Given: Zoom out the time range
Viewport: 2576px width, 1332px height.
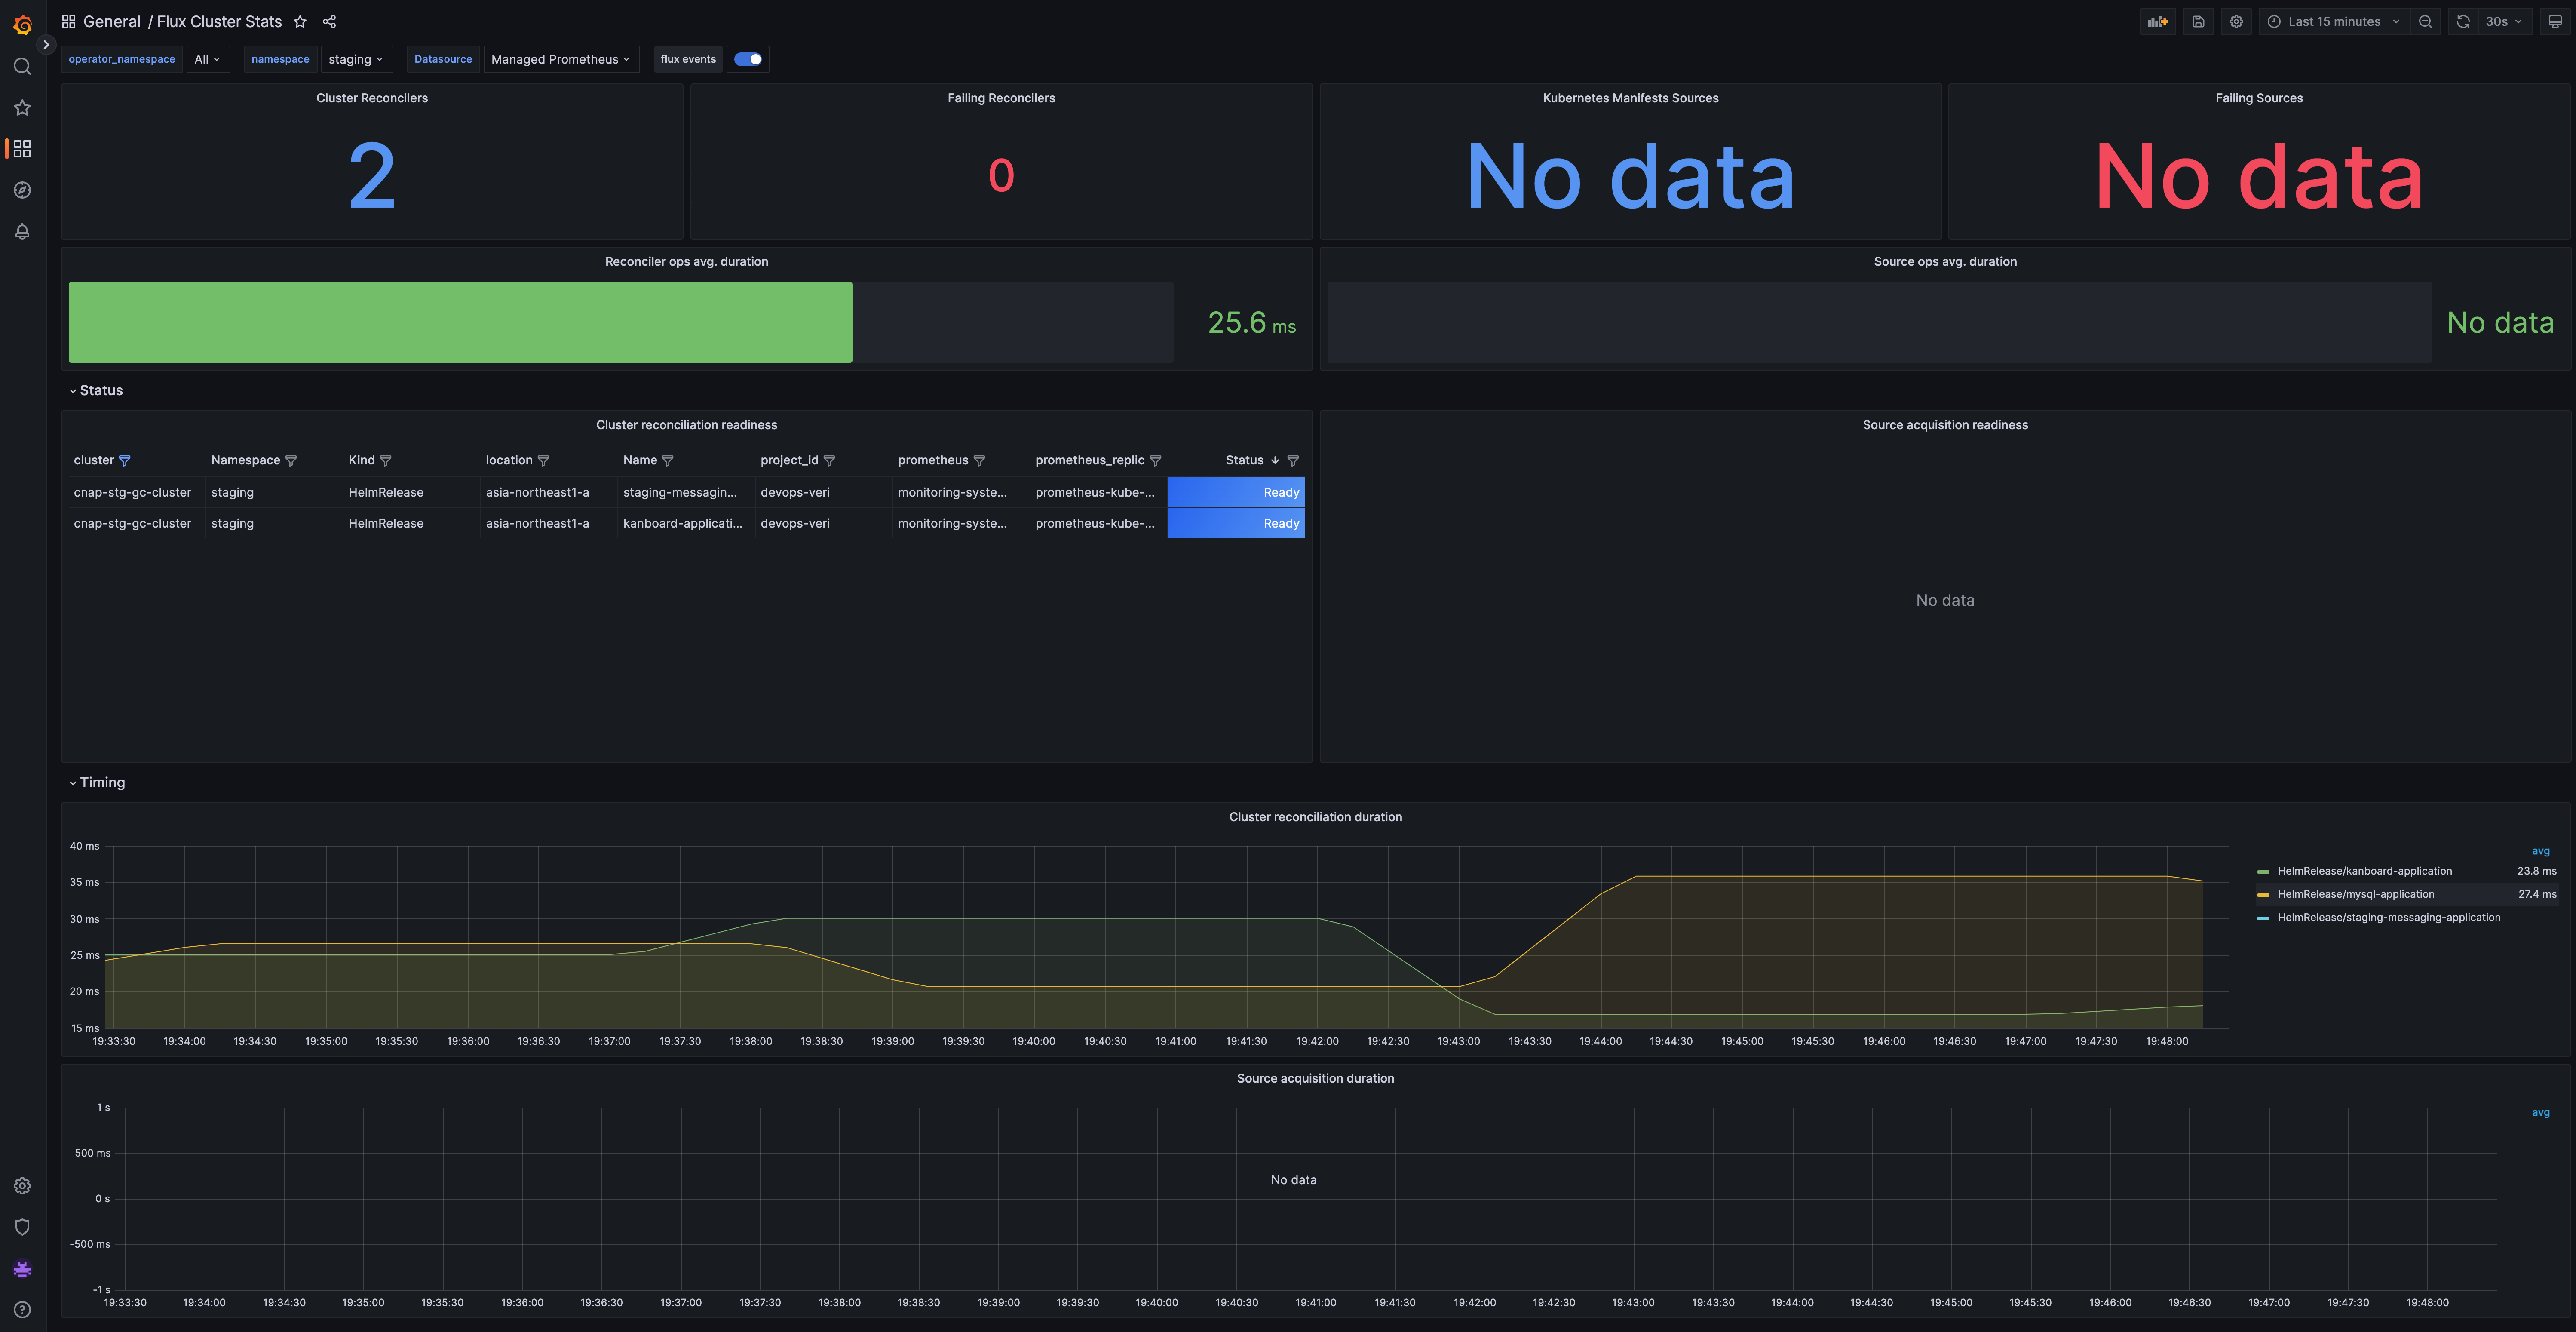Looking at the screenshot, I should [x=2425, y=22].
